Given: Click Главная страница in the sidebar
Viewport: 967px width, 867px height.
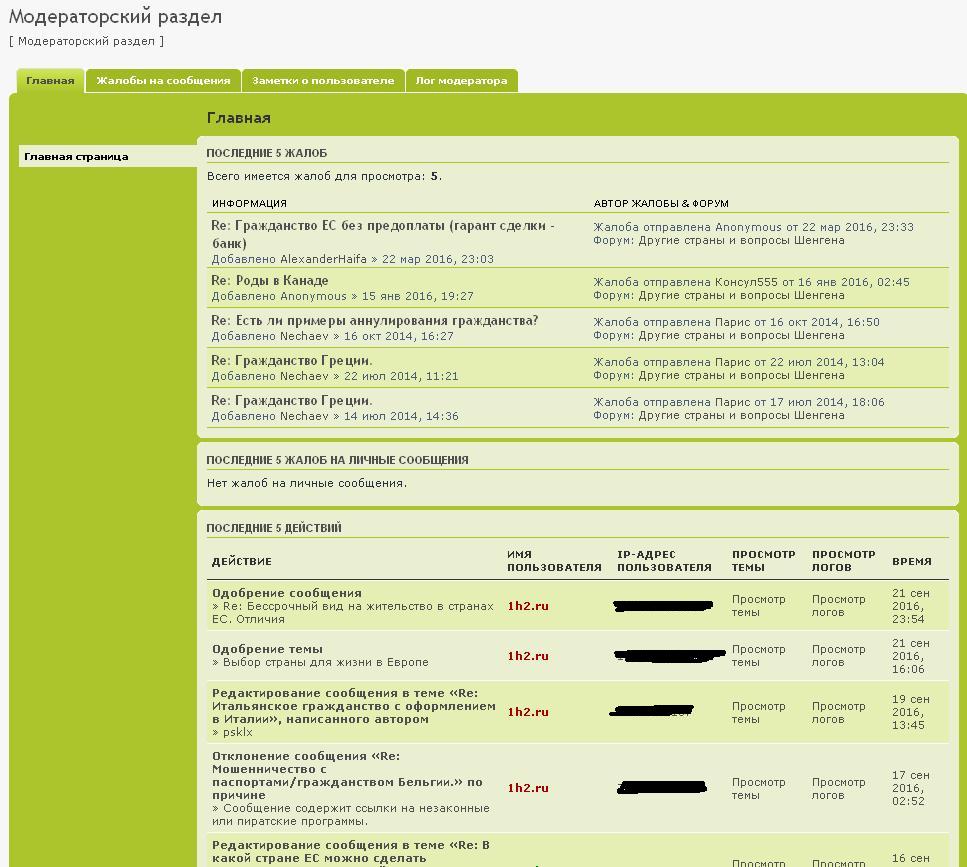Looking at the screenshot, I should pyautogui.click(x=76, y=157).
